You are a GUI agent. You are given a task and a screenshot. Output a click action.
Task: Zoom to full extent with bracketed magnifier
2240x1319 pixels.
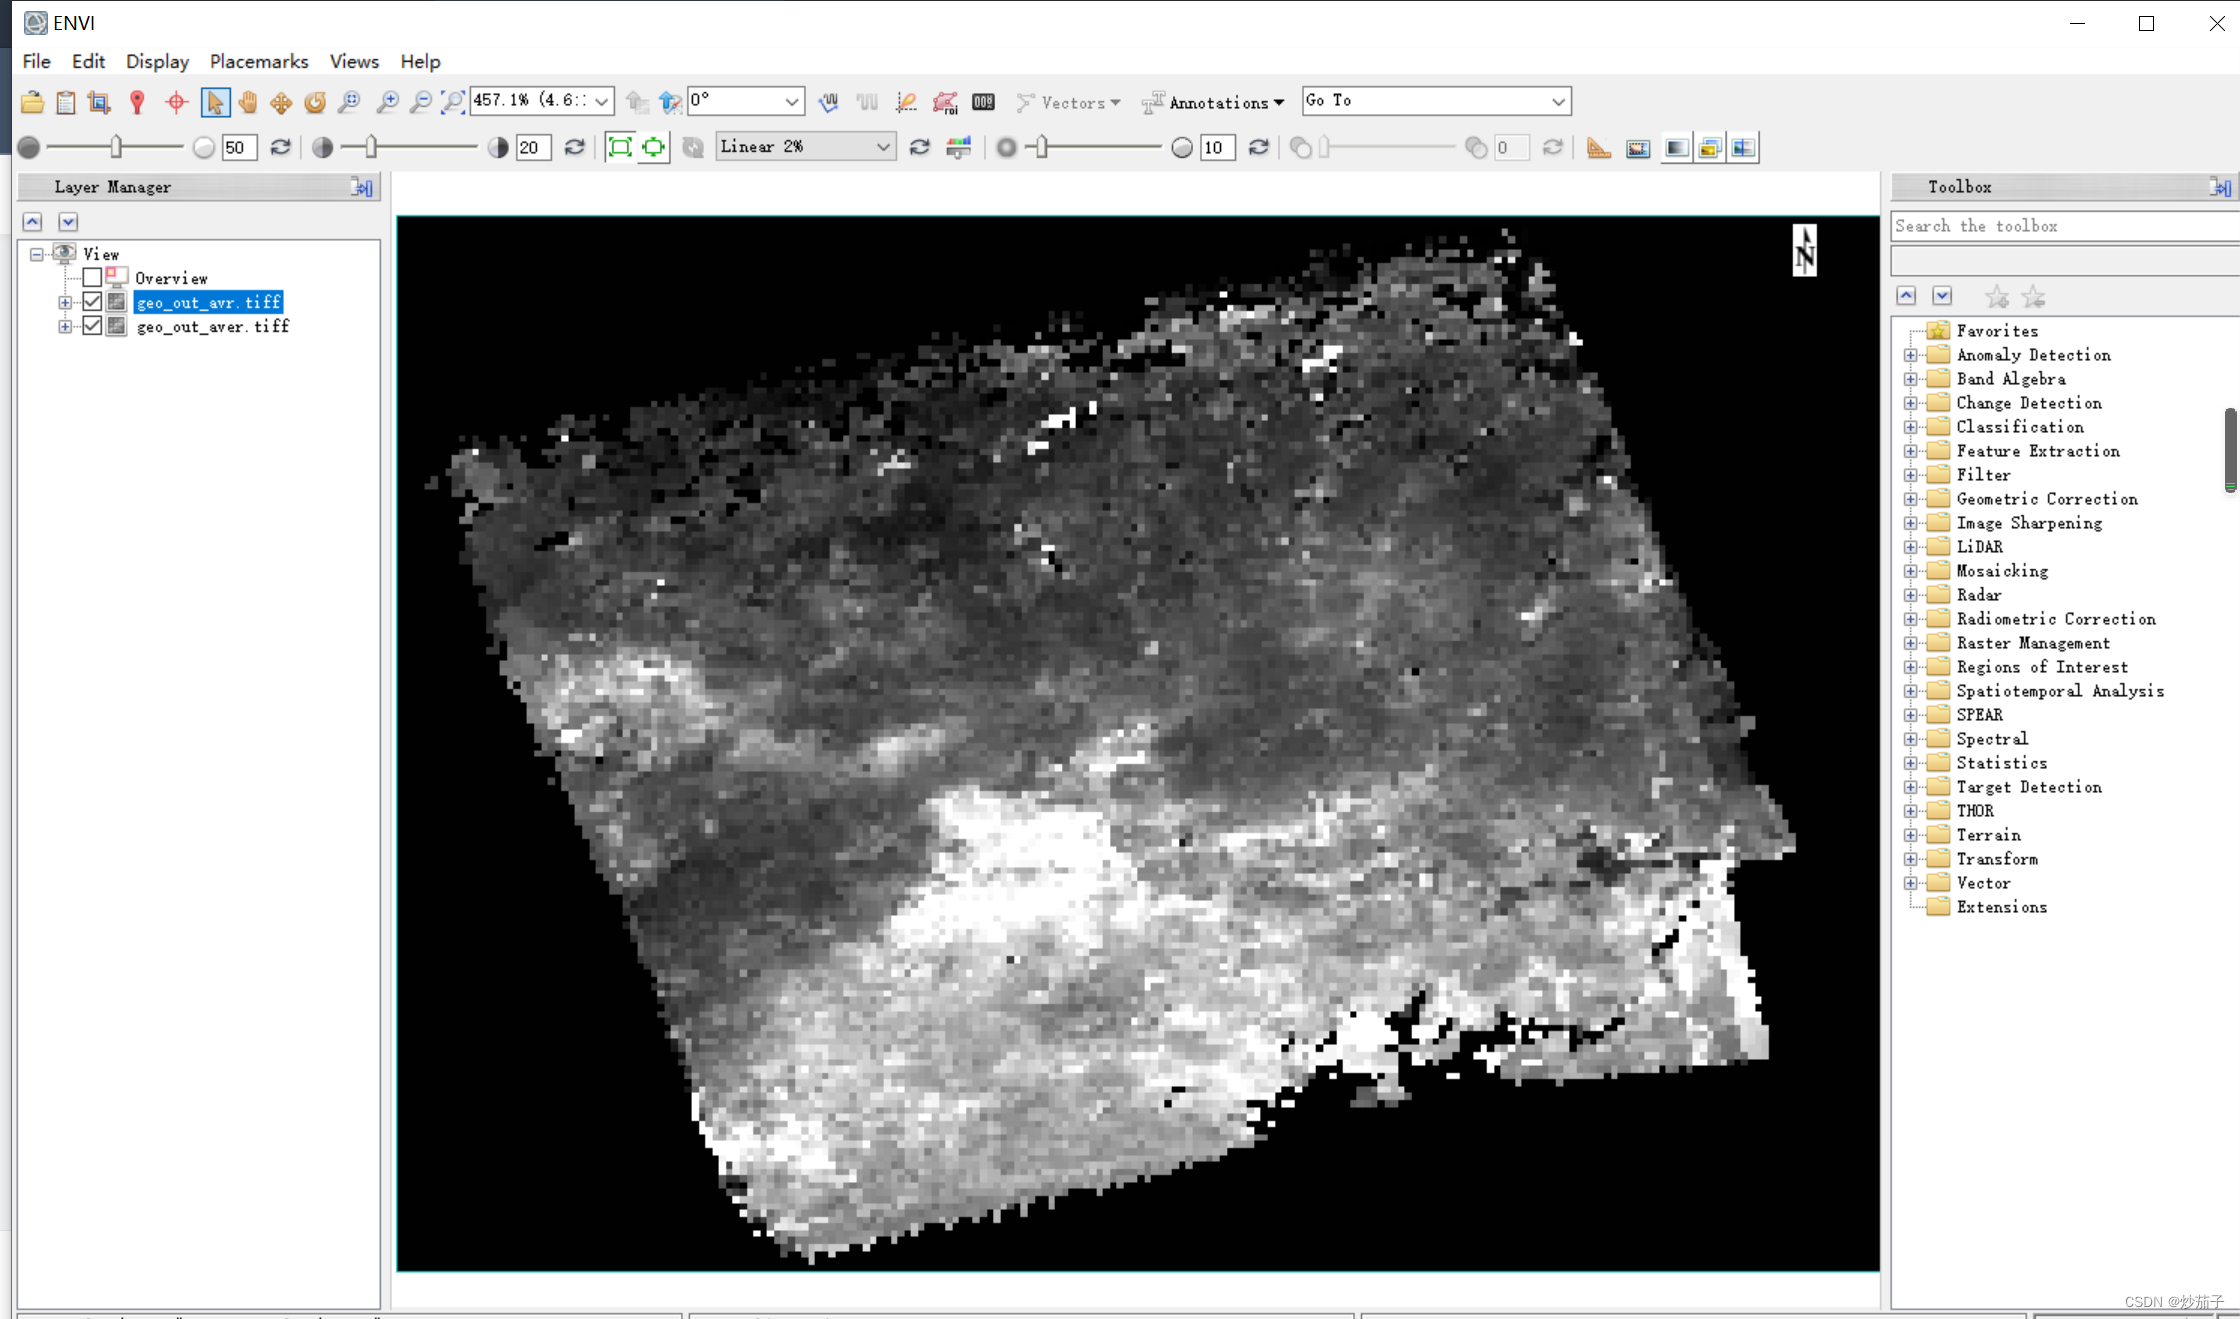coord(453,102)
